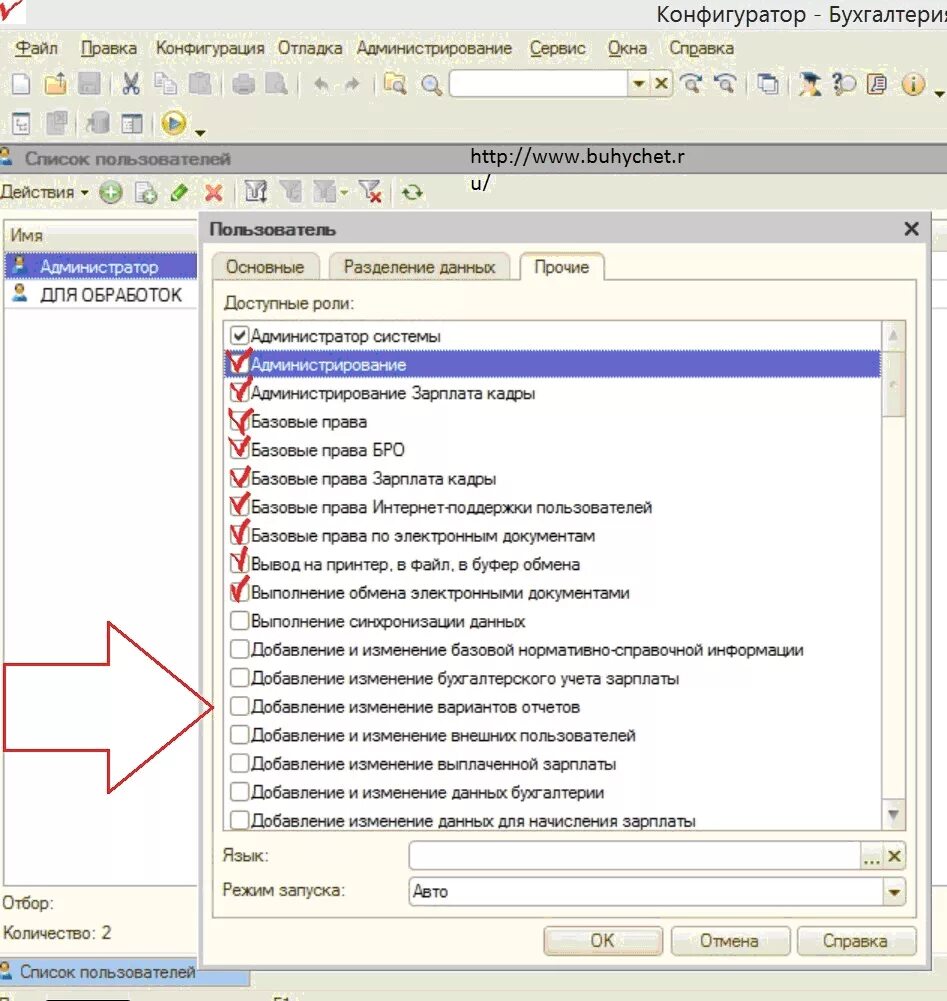Check 'Добавление и изменение данных бухгалтерии'
Viewport: 947px width, 1001px height.
click(239, 792)
